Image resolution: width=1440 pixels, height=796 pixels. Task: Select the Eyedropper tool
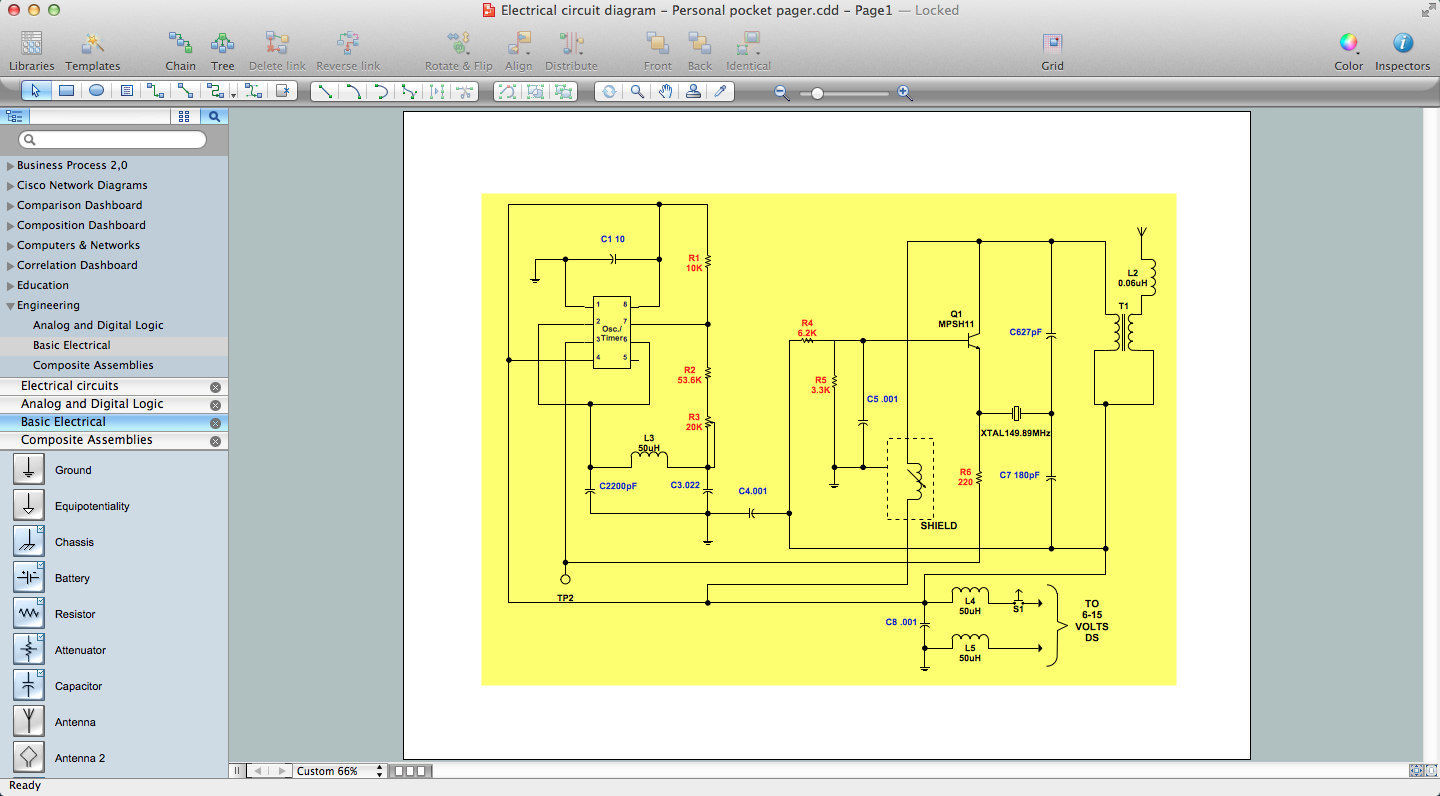(722, 91)
